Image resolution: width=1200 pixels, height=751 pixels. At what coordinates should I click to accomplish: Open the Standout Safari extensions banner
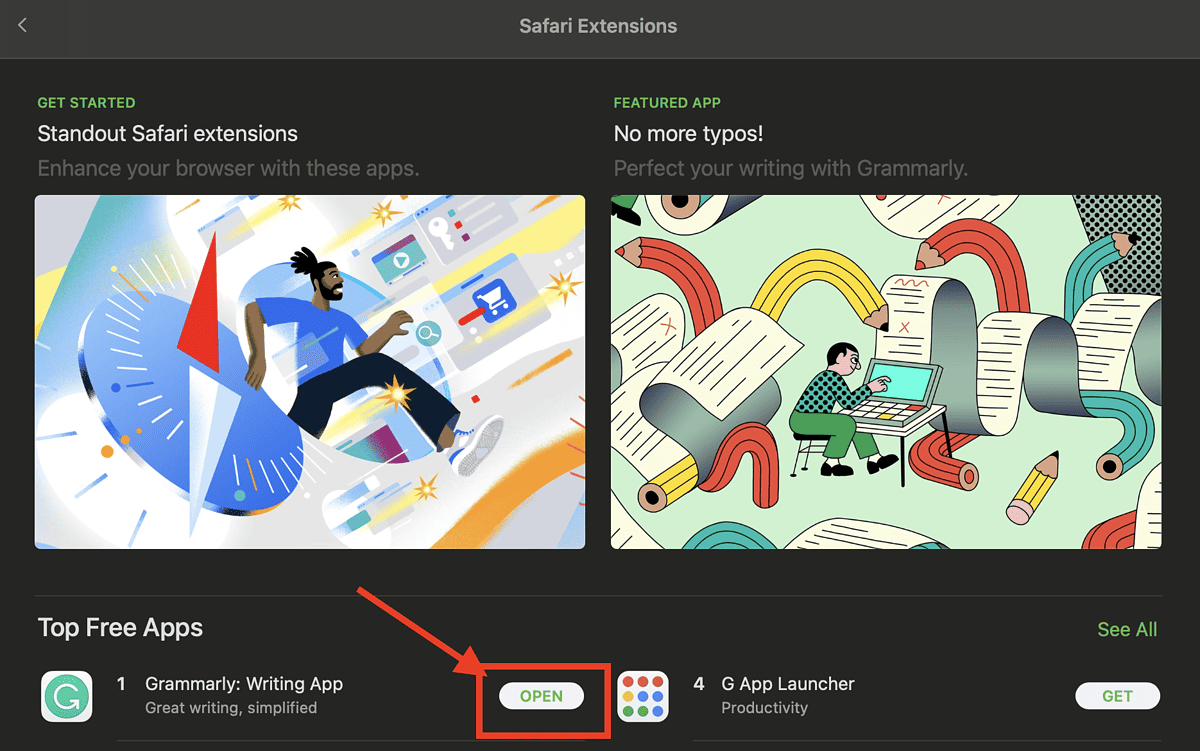point(310,371)
